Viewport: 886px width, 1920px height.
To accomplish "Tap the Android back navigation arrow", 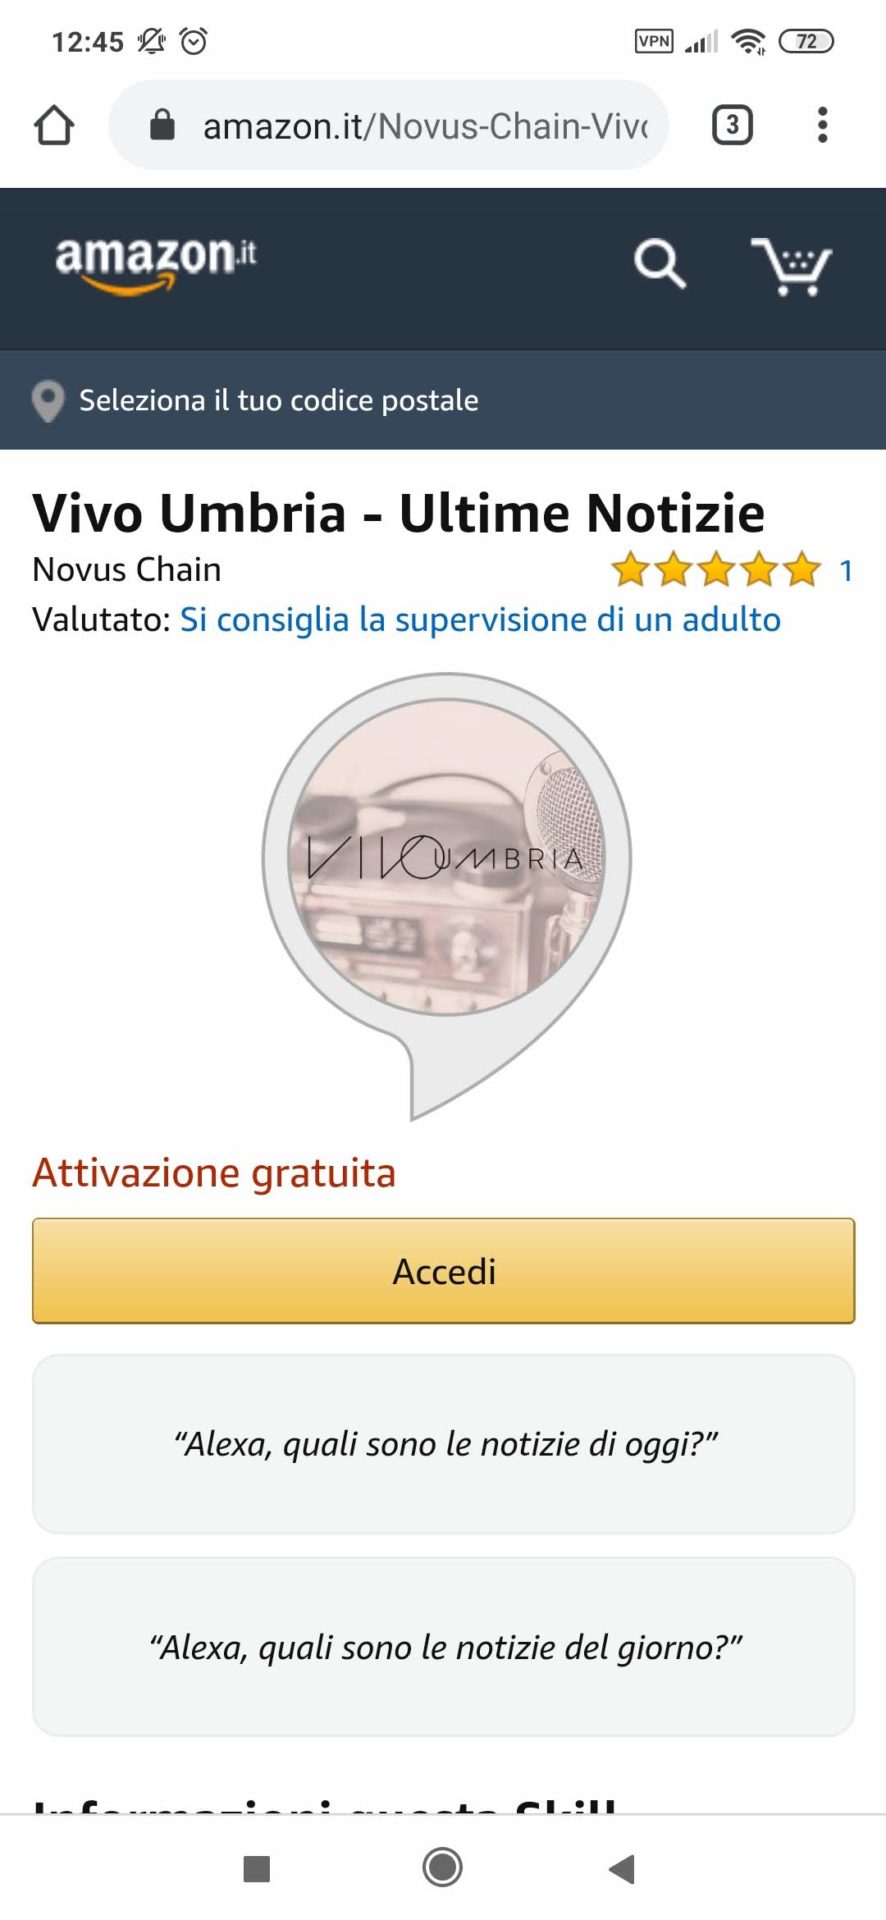I will click(x=621, y=1868).
